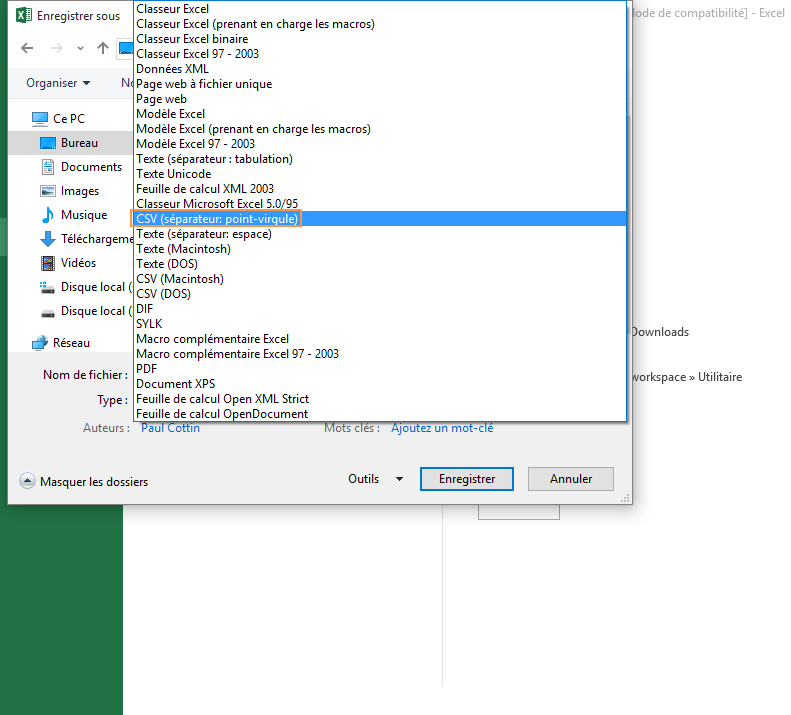Click Downloads entry in the Excel window

tap(660, 332)
